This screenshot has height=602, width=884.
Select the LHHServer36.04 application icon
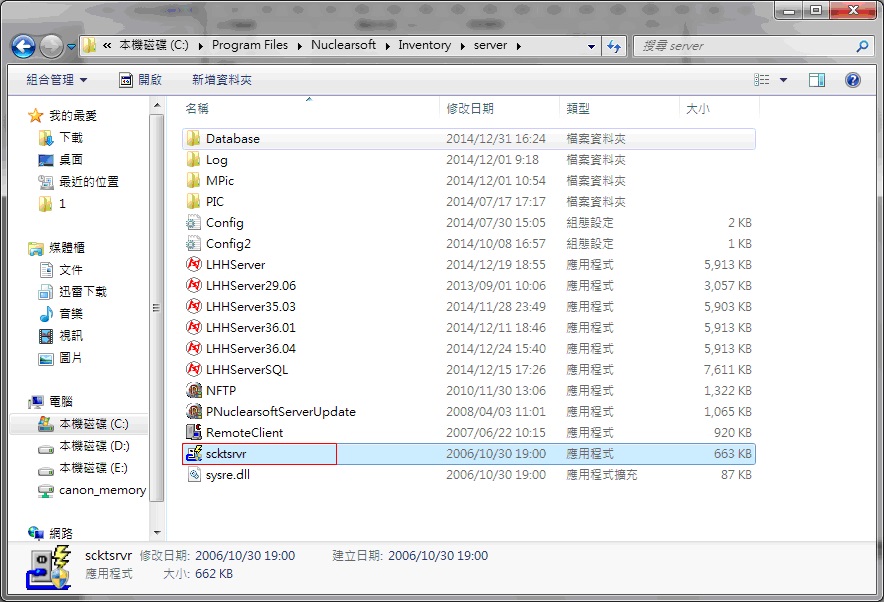(193, 348)
